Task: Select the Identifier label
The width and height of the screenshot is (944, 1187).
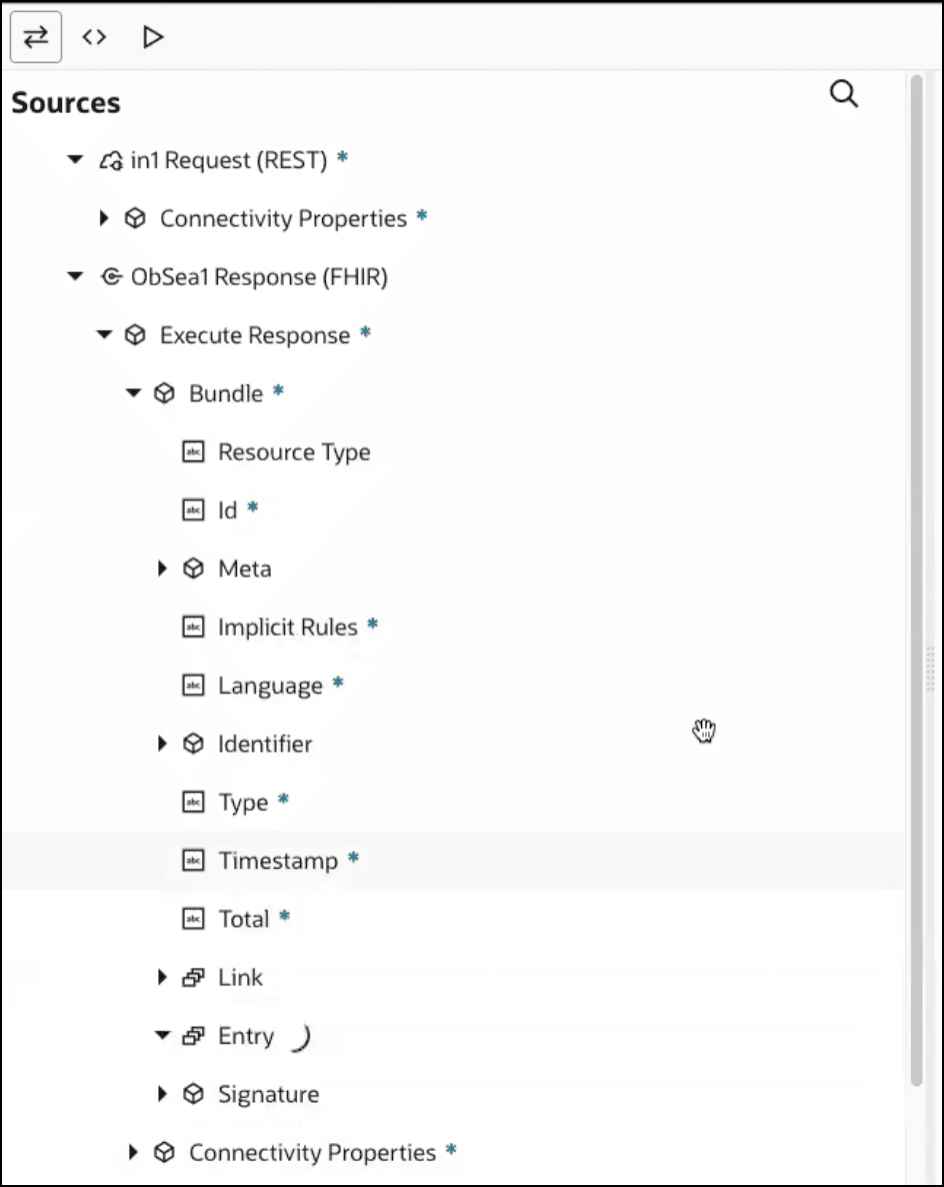Action: tap(265, 744)
